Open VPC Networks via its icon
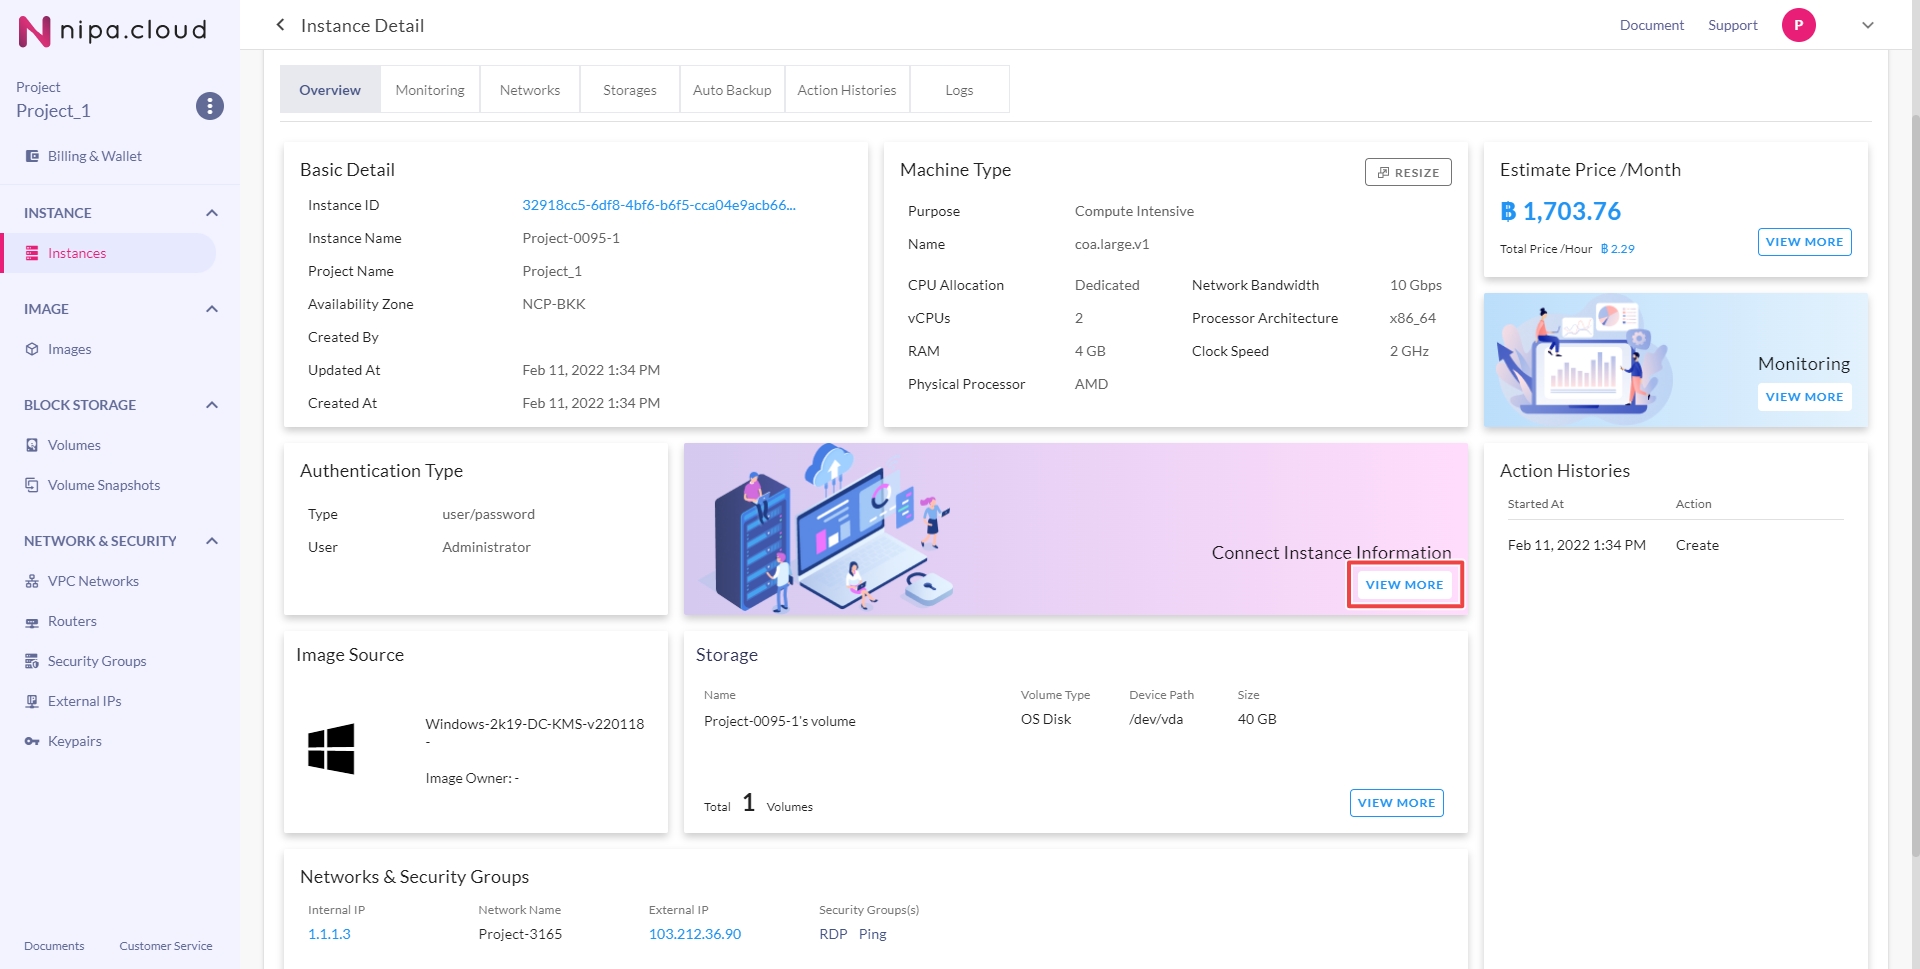Screen dimensions: 1920x969 pos(32,581)
